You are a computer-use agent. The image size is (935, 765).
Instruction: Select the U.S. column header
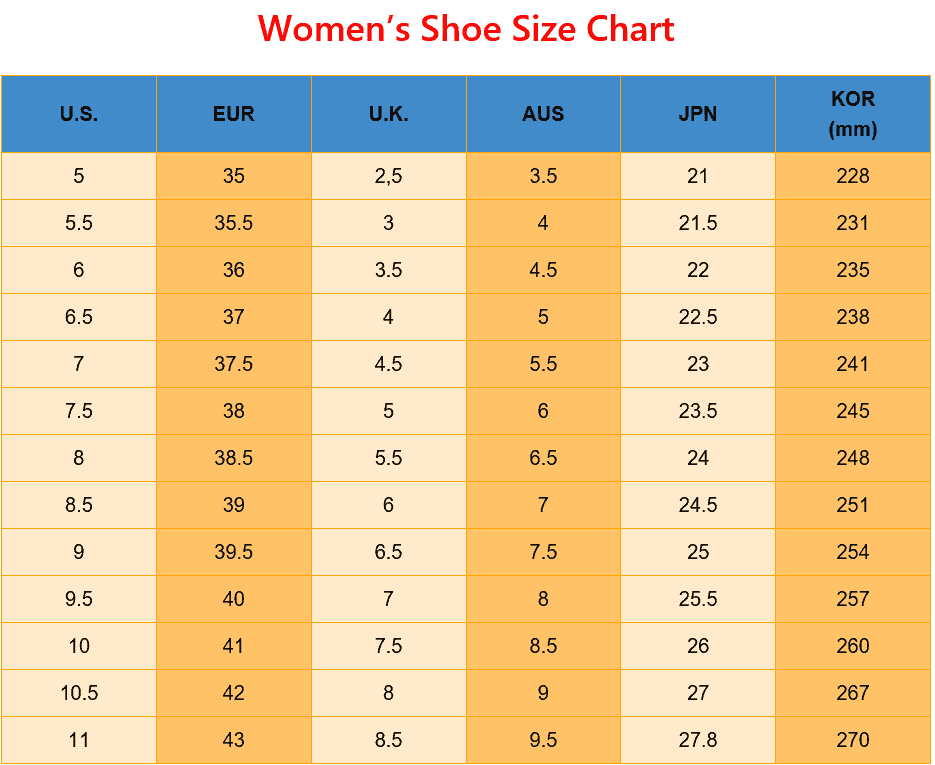pyautogui.click(x=79, y=114)
